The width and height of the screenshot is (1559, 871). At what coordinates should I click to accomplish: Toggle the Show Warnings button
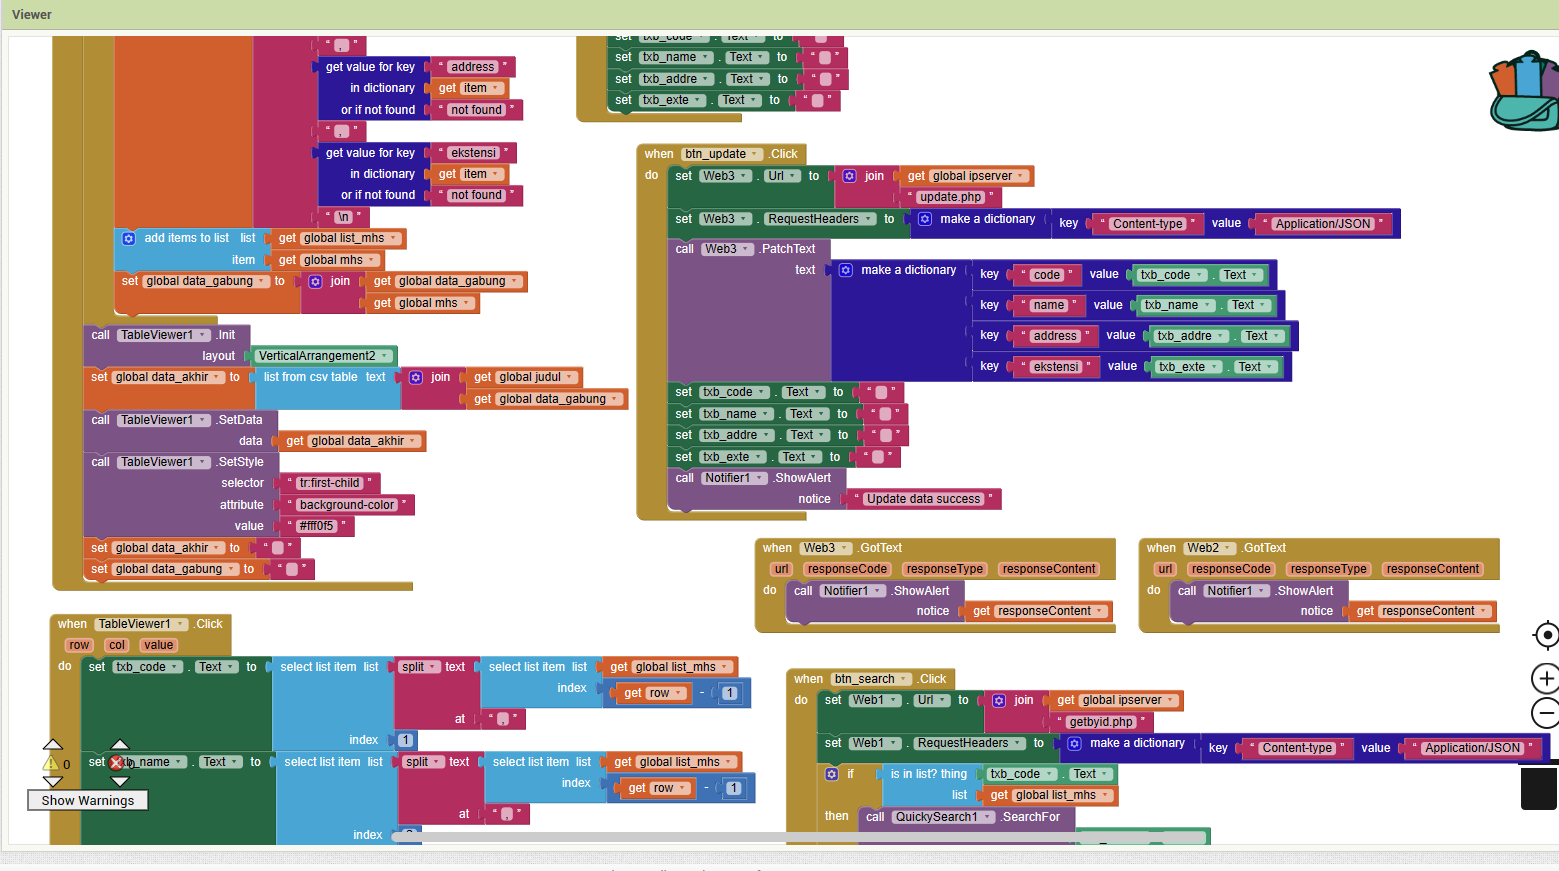[88, 800]
